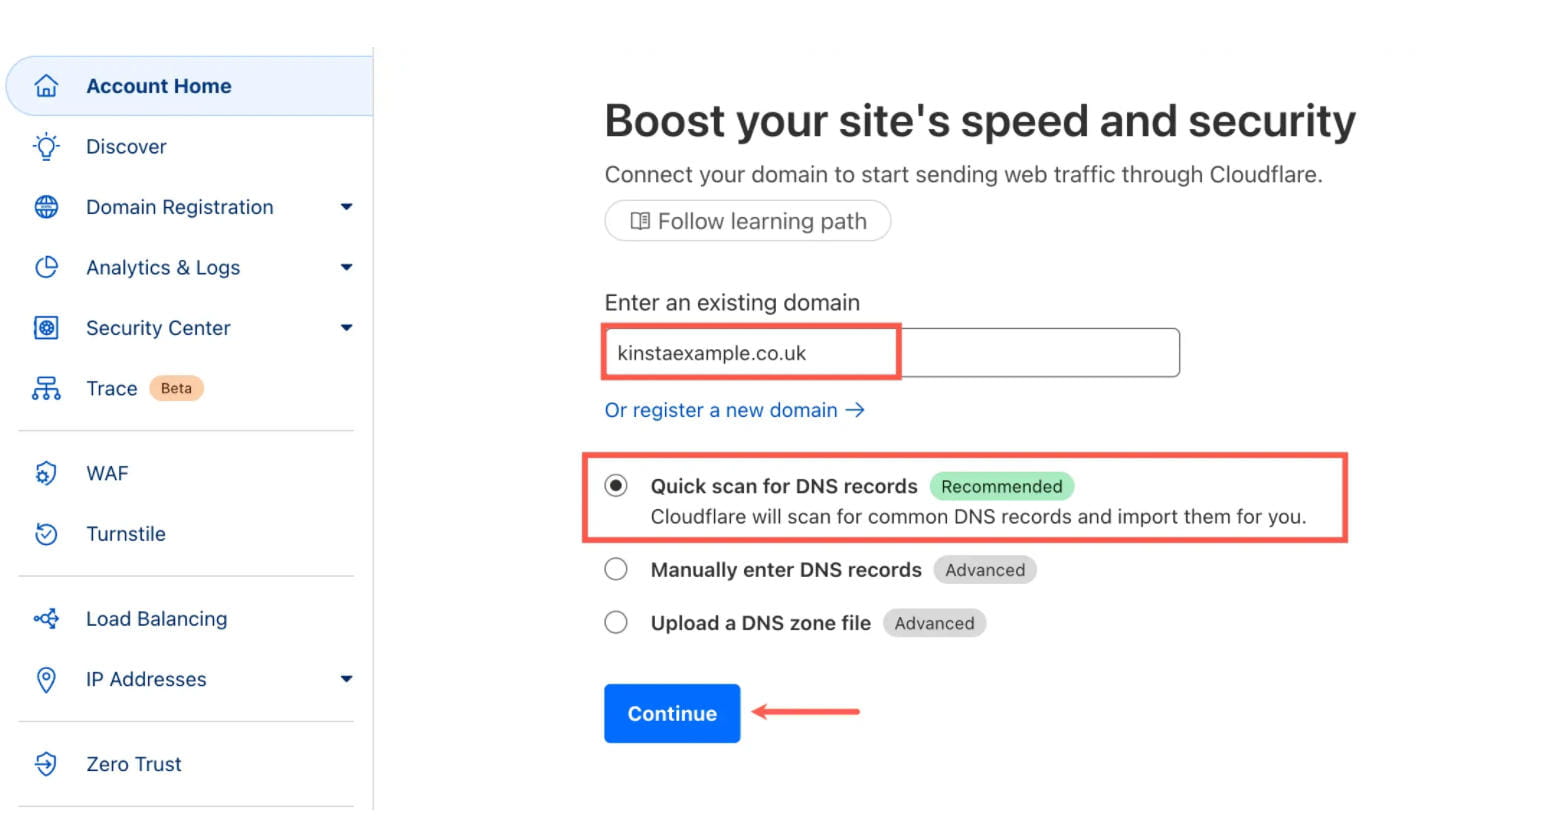Follow the Or register a new domain link
The image size is (1559, 828).
point(734,410)
